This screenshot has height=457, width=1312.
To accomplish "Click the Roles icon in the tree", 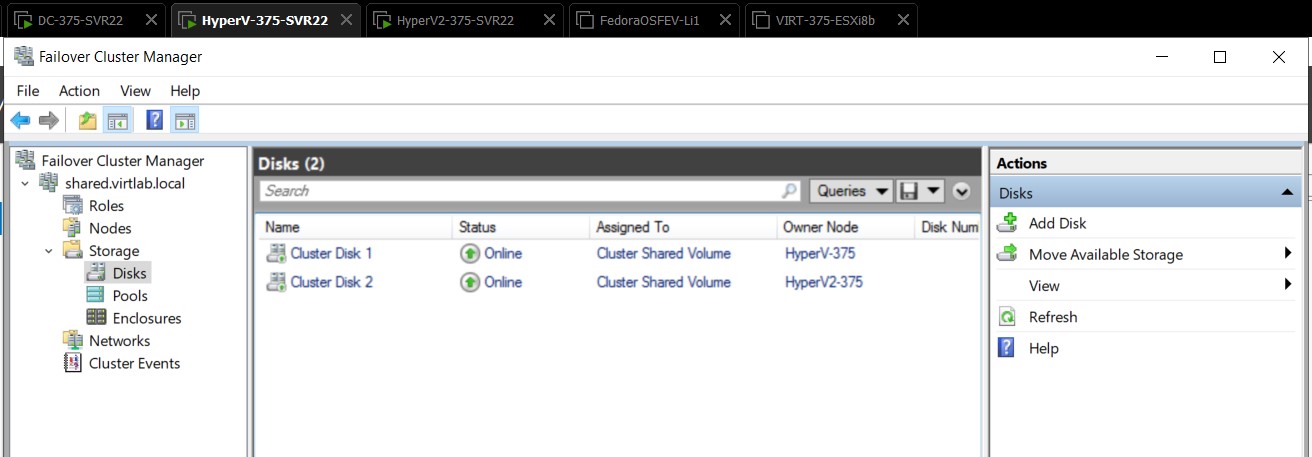I will pyautogui.click(x=72, y=205).
